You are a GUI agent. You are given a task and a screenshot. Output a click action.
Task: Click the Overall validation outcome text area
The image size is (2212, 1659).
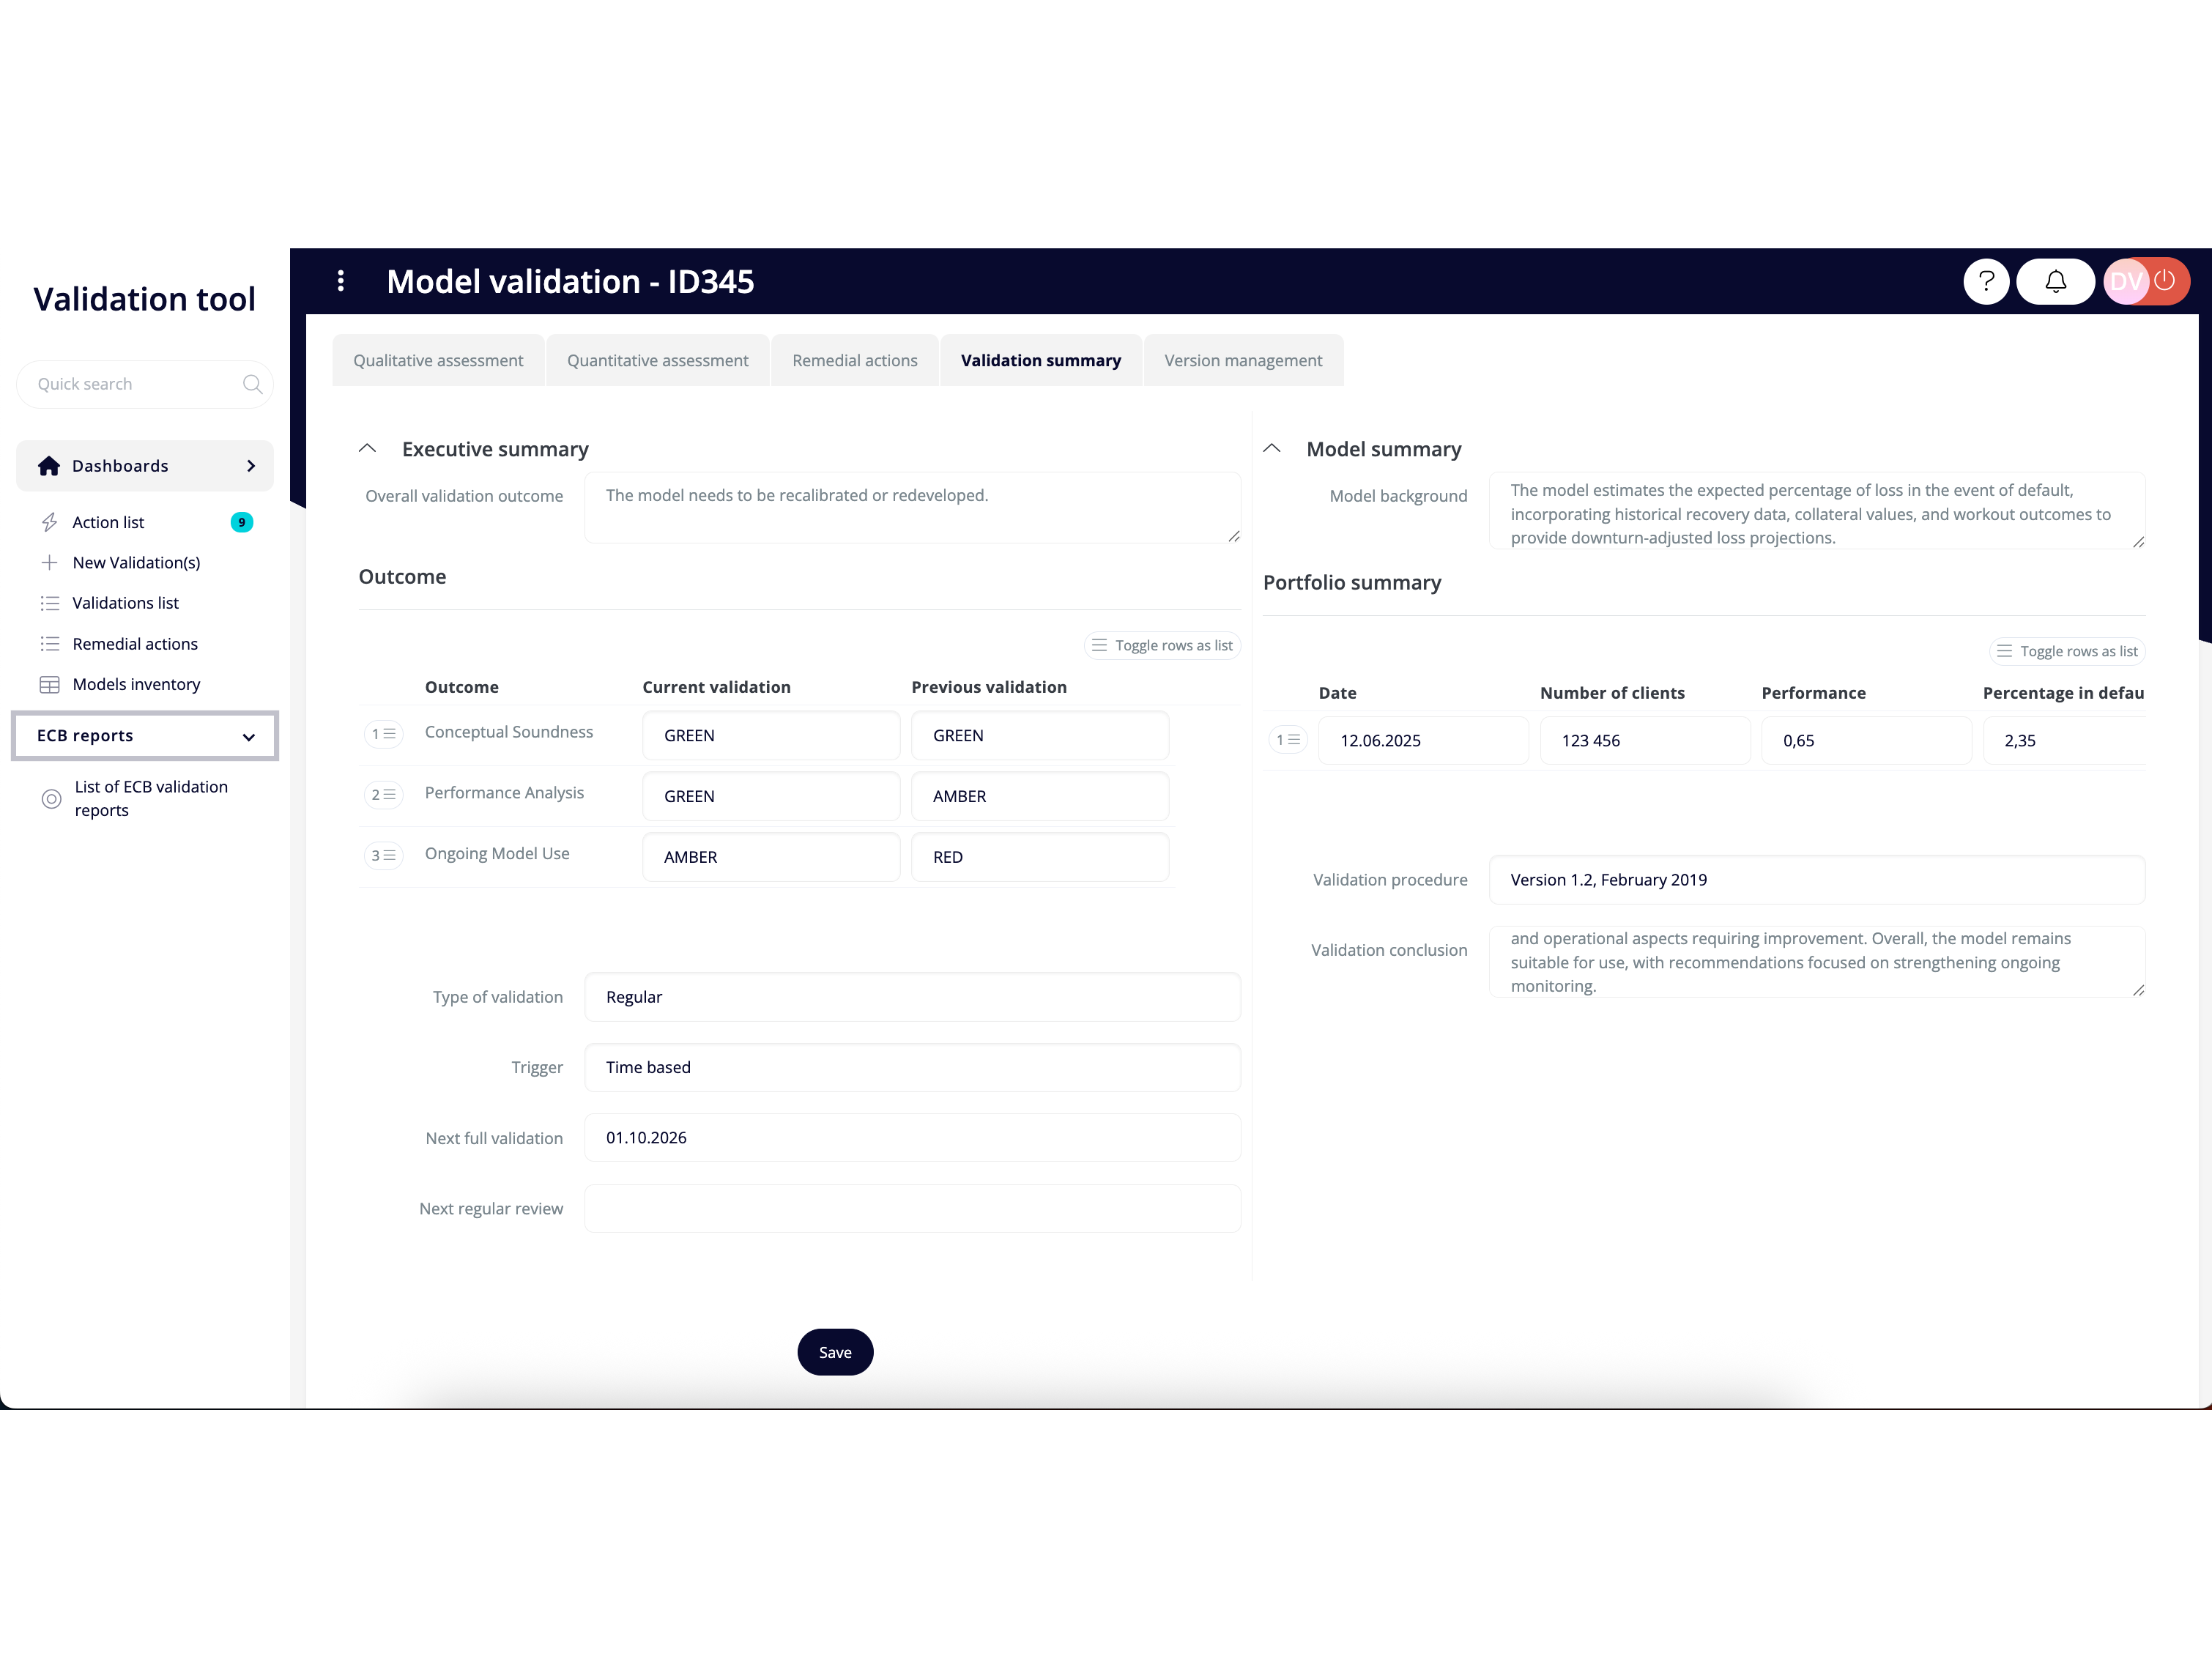(x=912, y=508)
